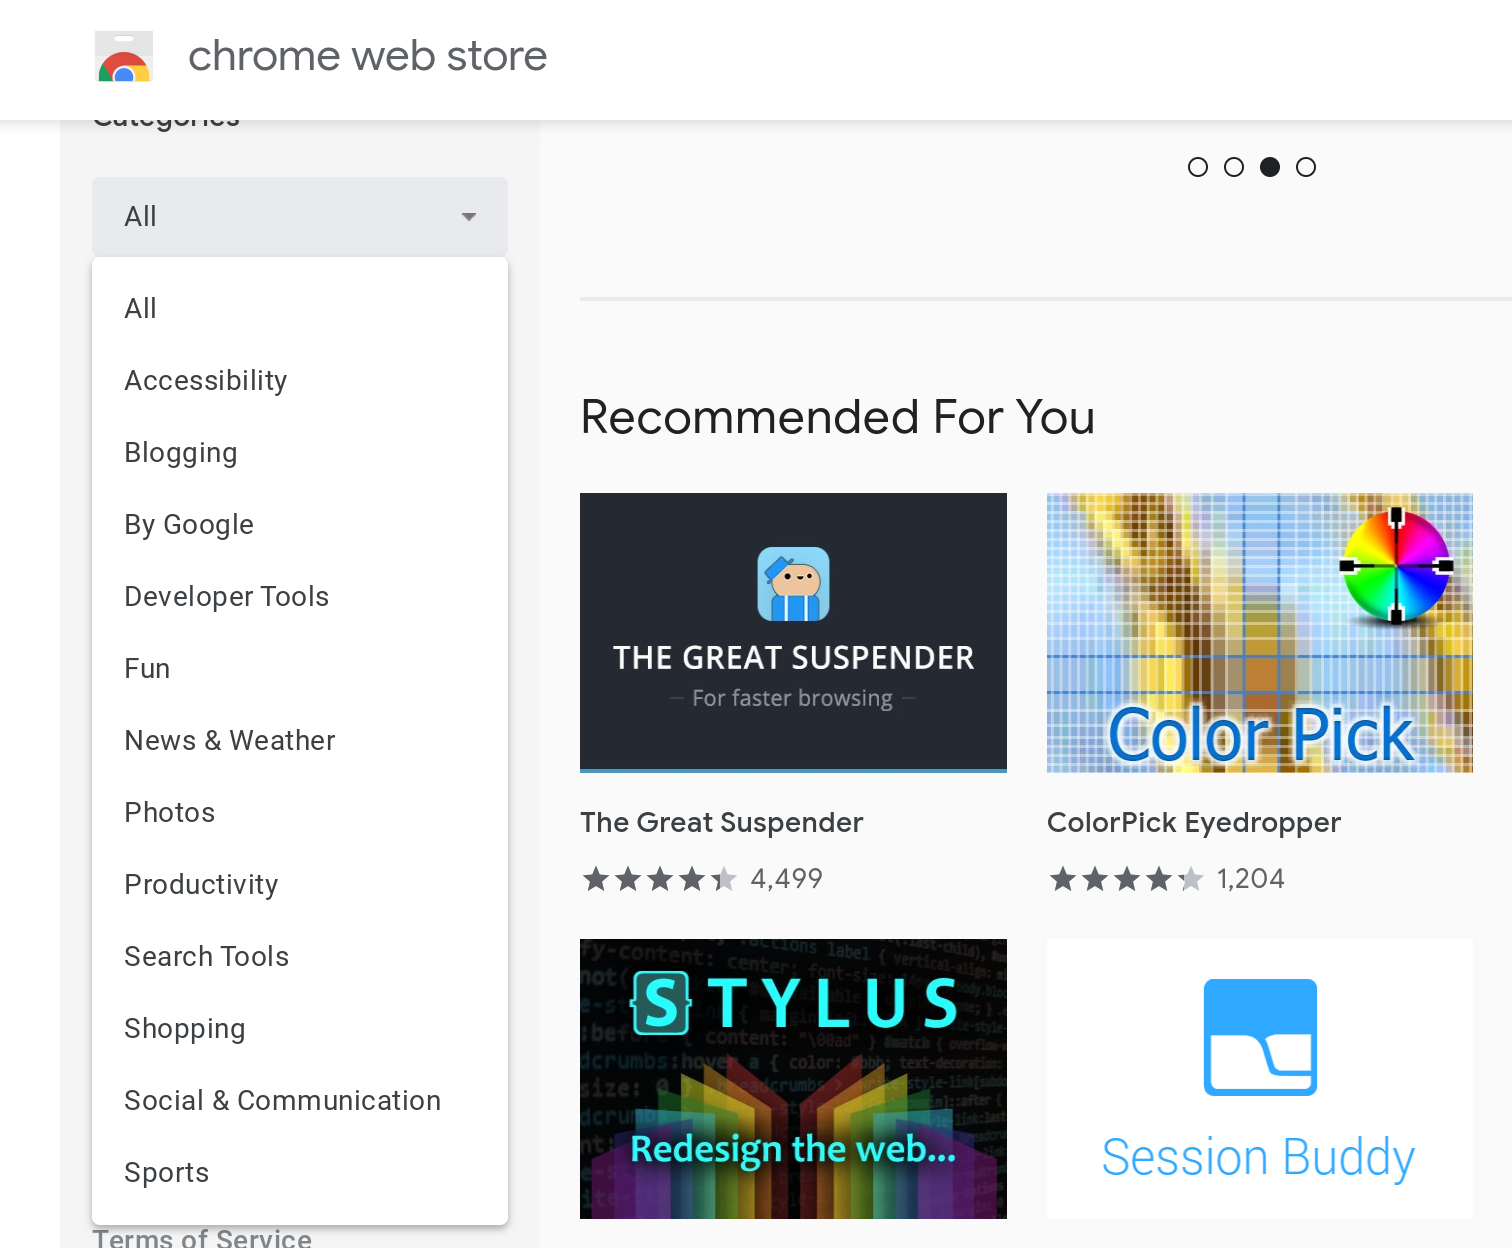1512x1248 pixels.
Task: Choose All in the category list
Action: [x=300, y=308]
